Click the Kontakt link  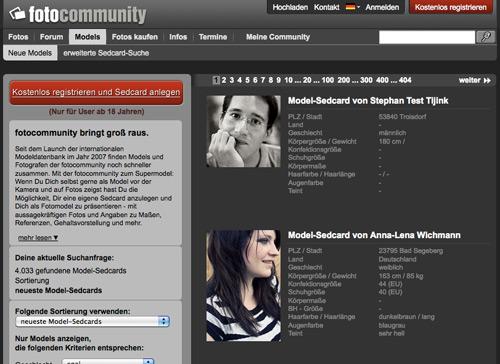pos(326,7)
